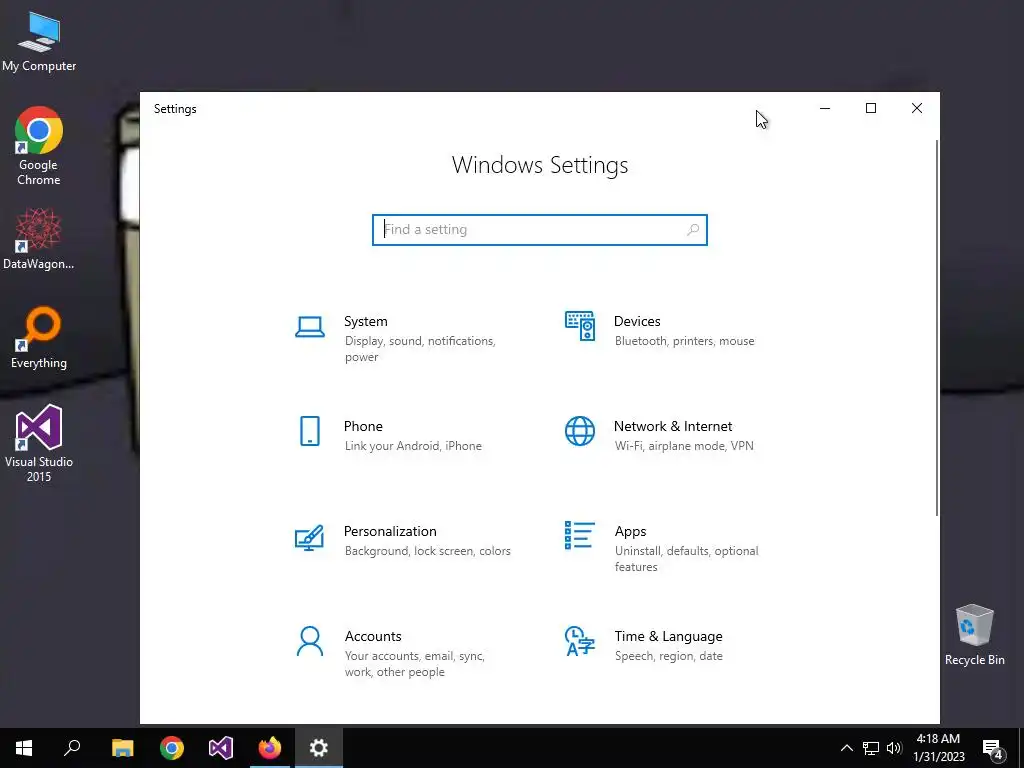The width and height of the screenshot is (1024, 768).
Task: Open Firefox from the taskbar
Action: coord(270,748)
